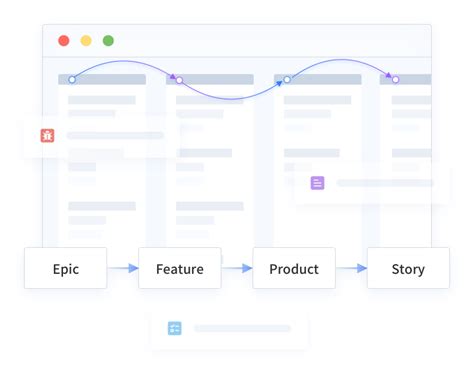Screen dimensions: 474x366
Task: Select the Story box
Action: [408, 268]
